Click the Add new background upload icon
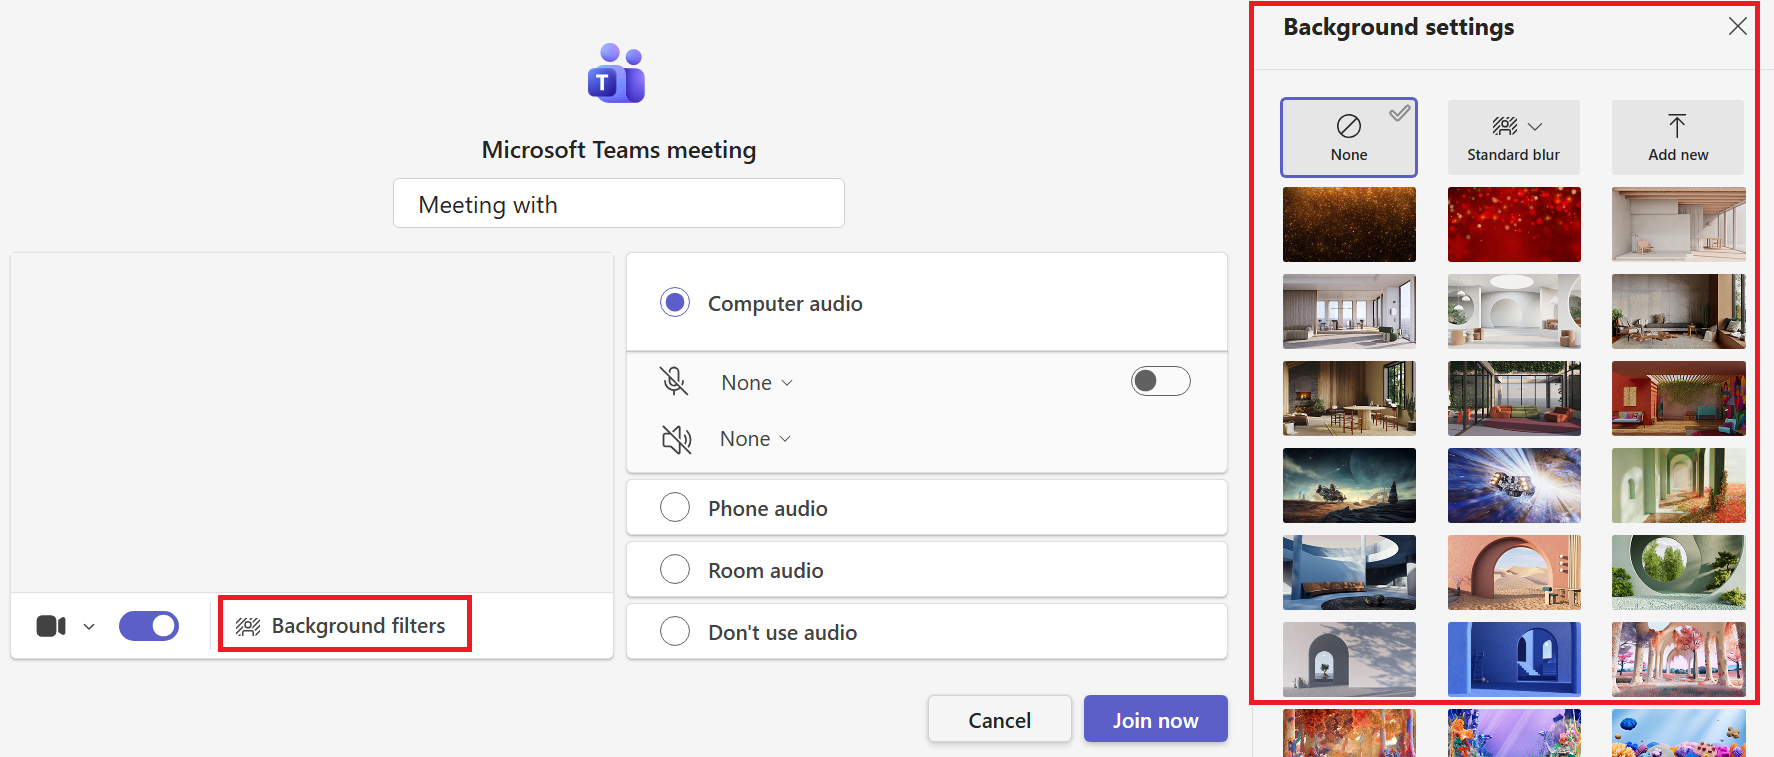The height and width of the screenshot is (757, 1774). [1677, 125]
